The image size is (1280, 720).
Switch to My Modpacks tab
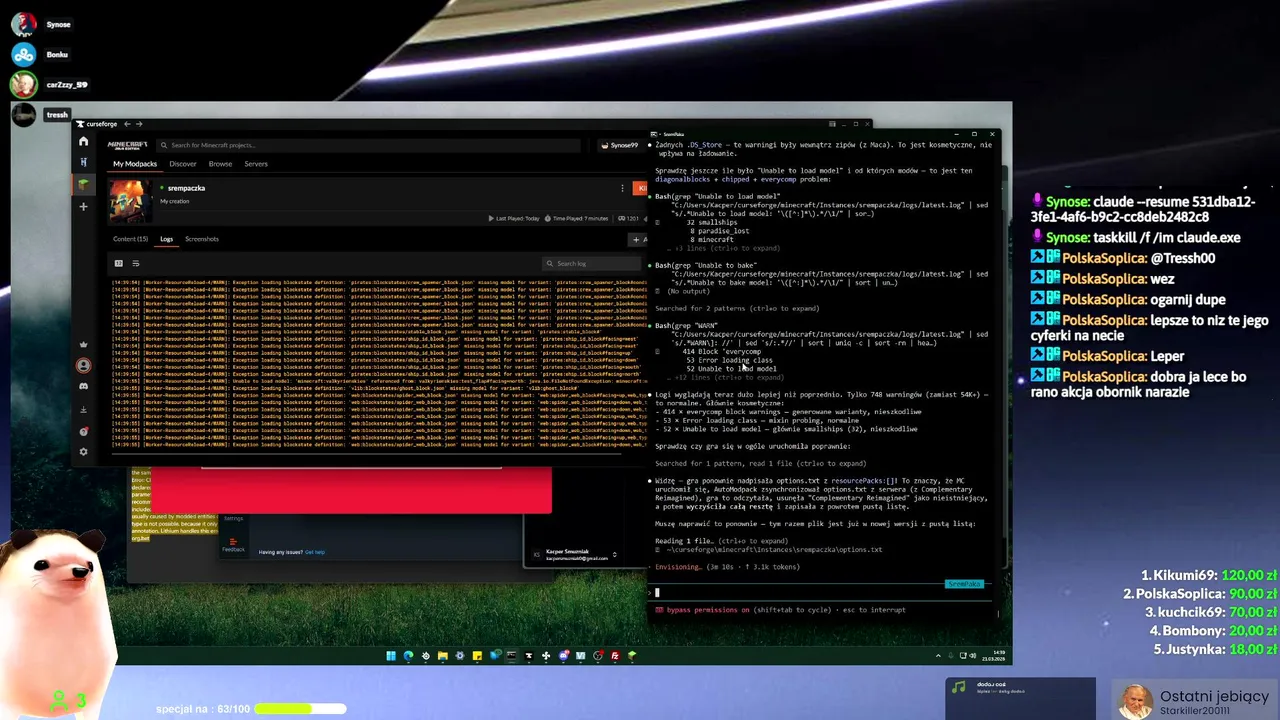coord(135,164)
